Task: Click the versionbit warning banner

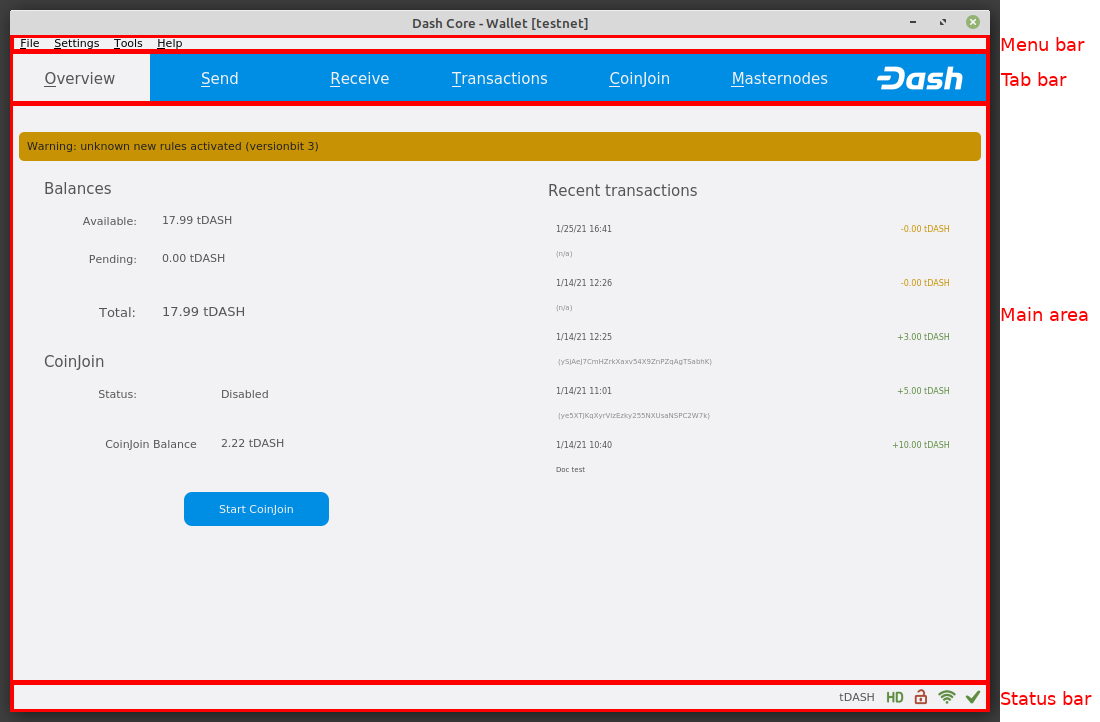Action: [x=499, y=146]
